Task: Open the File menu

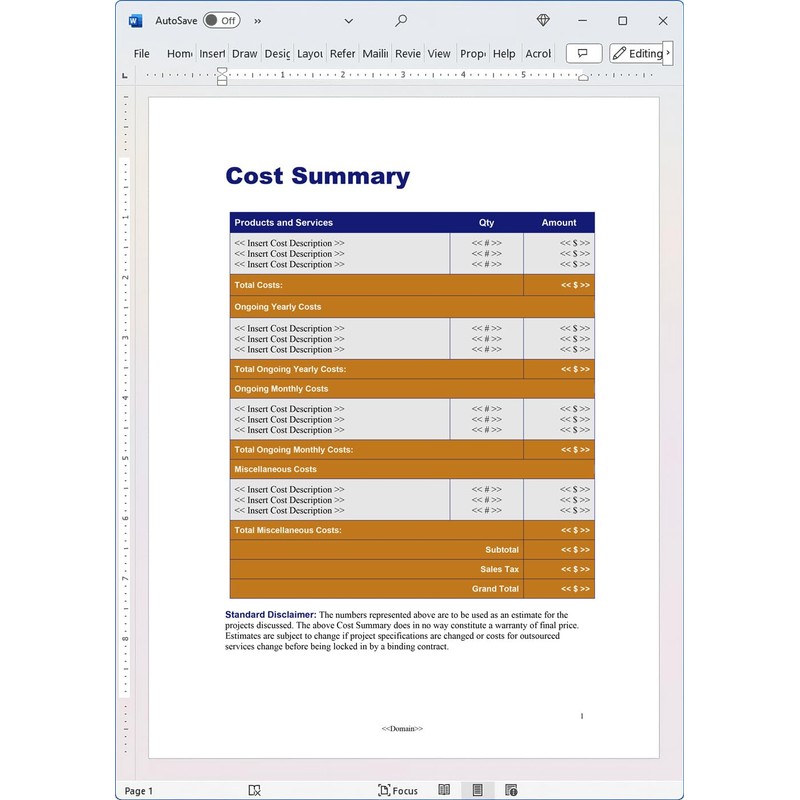Action: (x=142, y=54)
